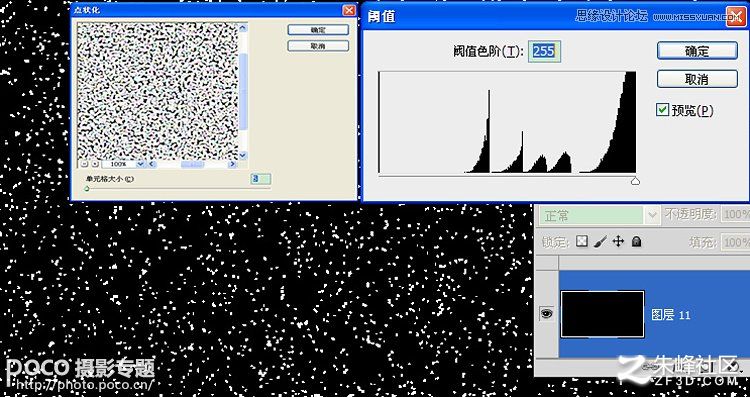Click preview vertical scroll up arrow
The height and width of the screenshot is (397, 750).
point(242,28)
